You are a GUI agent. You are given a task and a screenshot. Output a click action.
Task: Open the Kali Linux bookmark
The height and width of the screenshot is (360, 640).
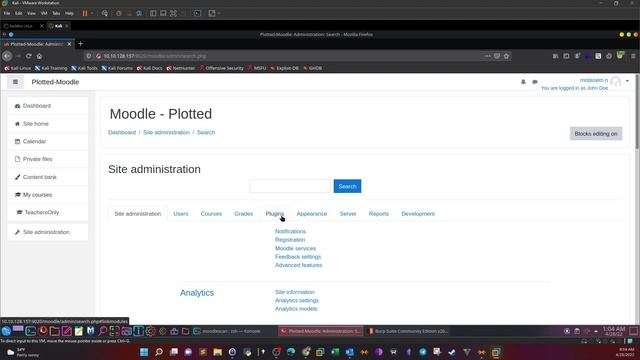point(18,68)
